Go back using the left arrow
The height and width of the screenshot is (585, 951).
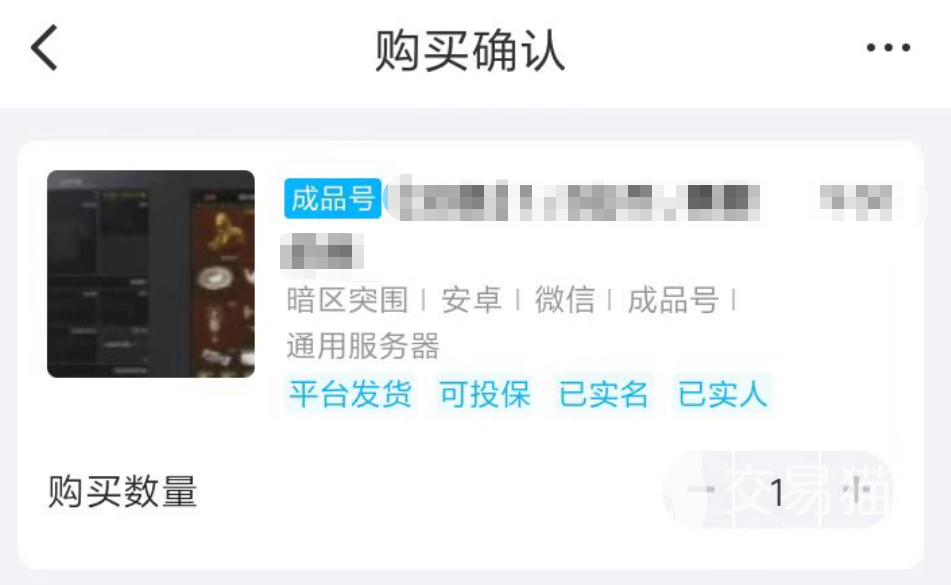point(45,48)
